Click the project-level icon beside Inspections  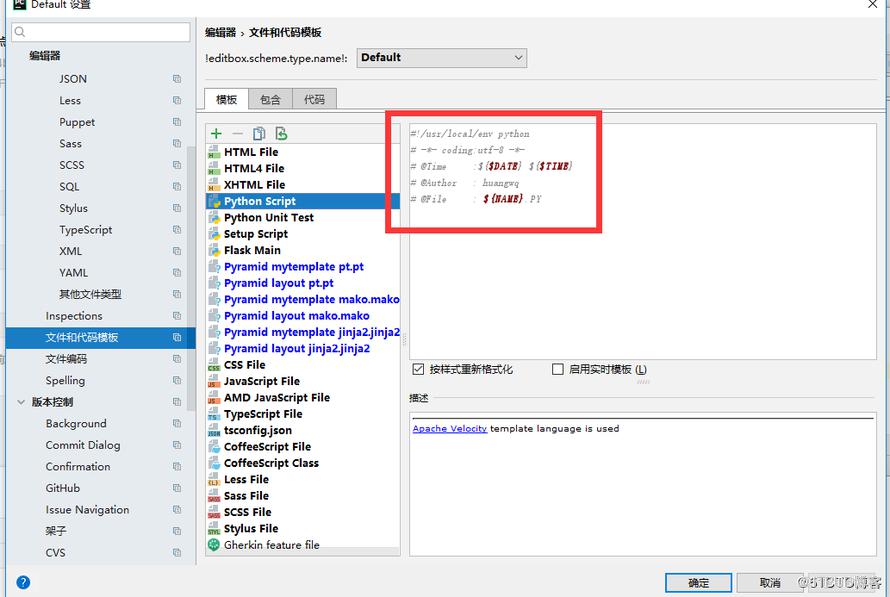tap(177, 316)
